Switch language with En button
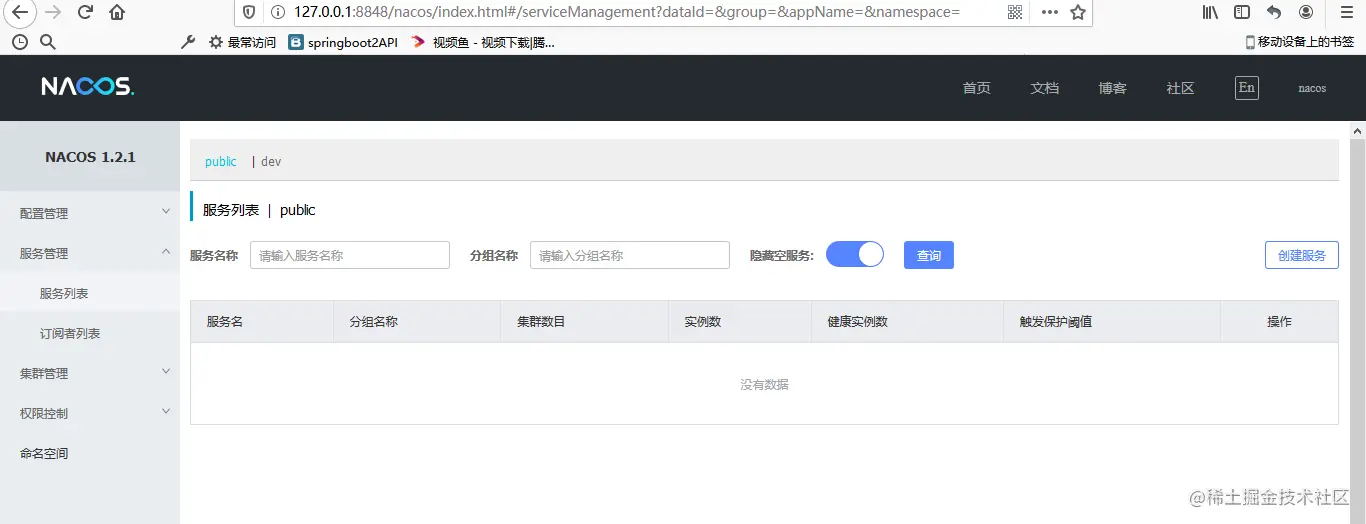This screenshot has width=1366, height=524. (x=1246, y=87)
